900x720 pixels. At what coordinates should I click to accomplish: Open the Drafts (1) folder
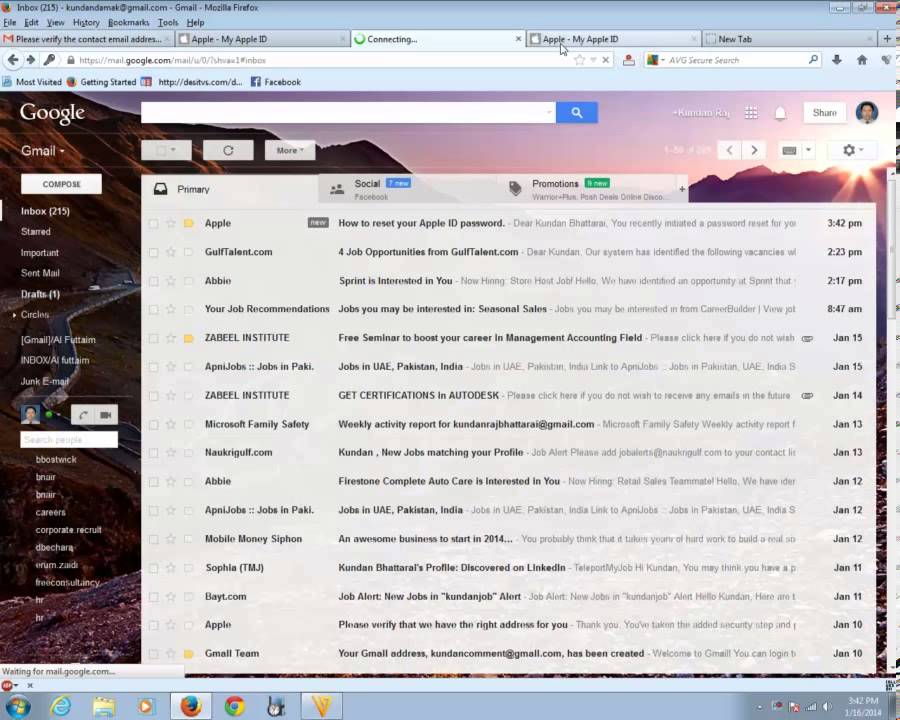pyautogui.click(x=40, y=294)
